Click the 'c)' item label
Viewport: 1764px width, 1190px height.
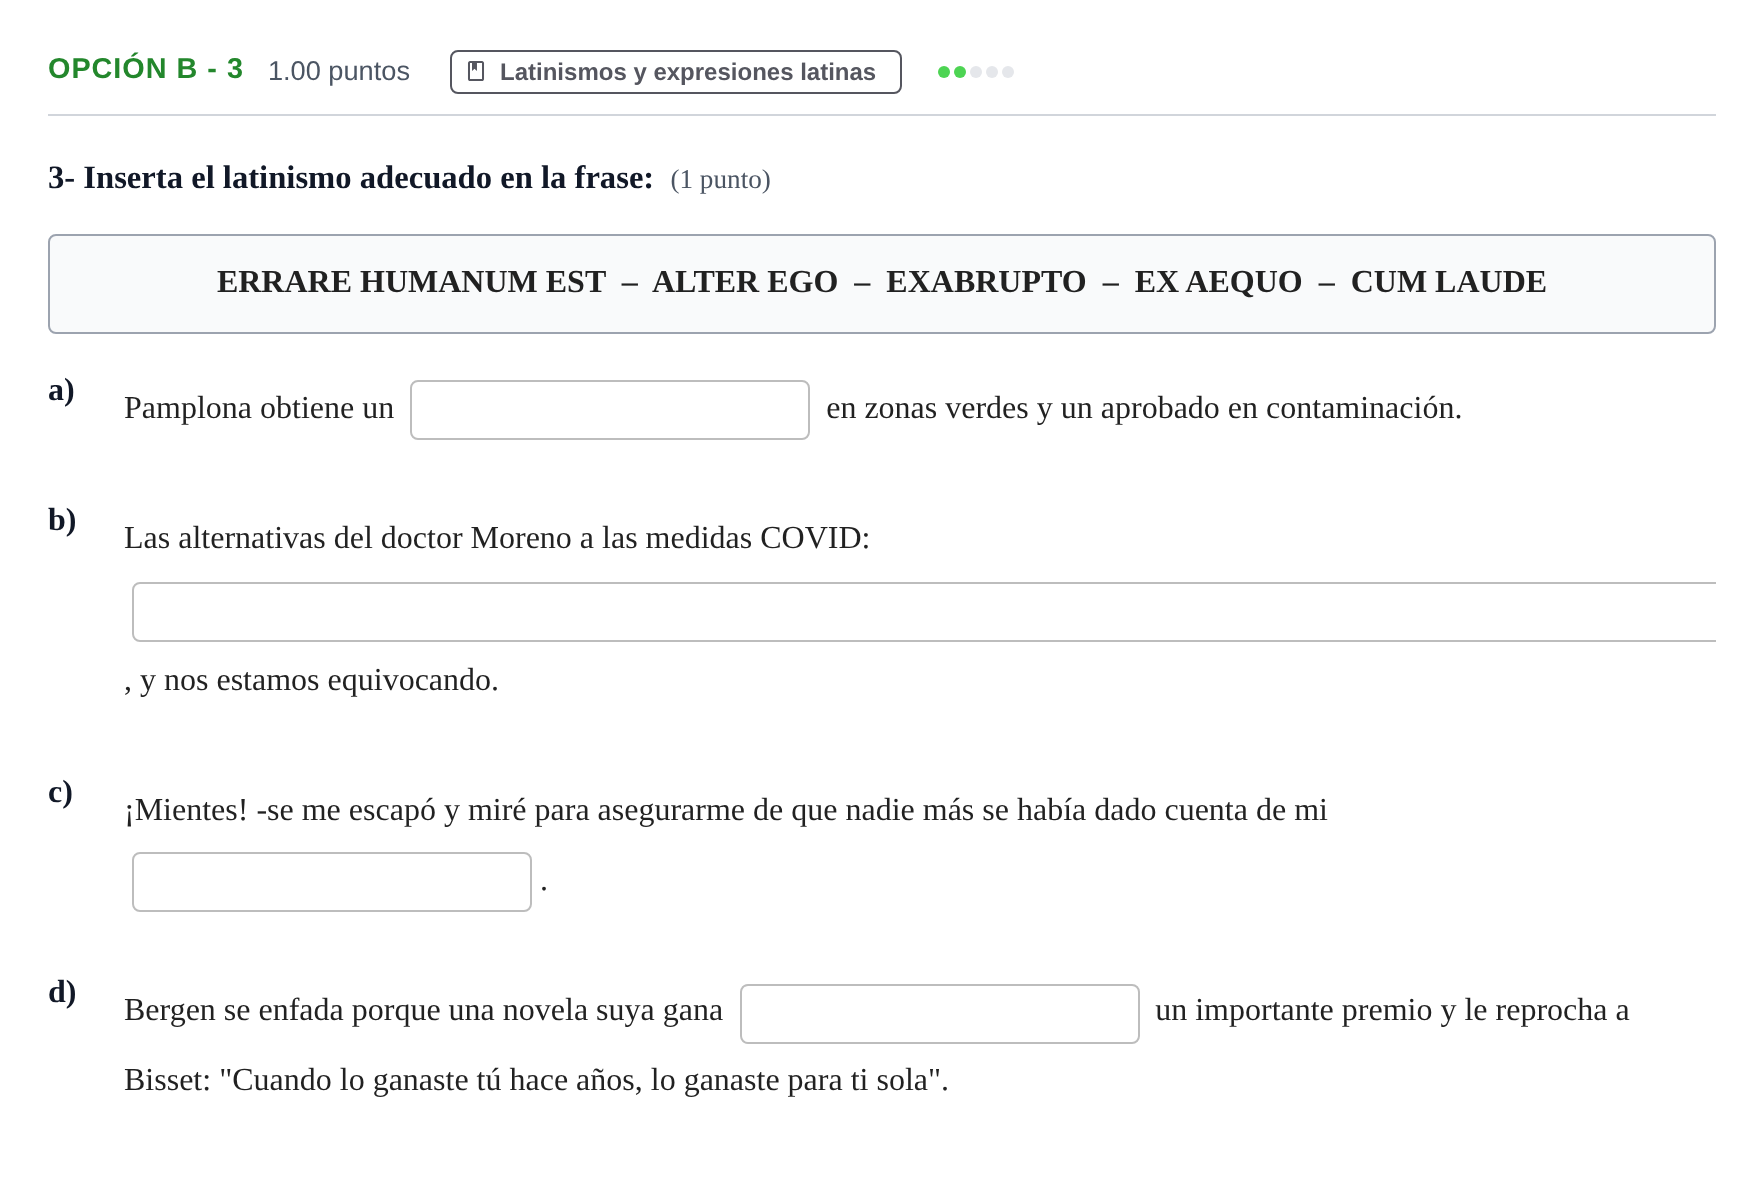click(x=60, y=792)
